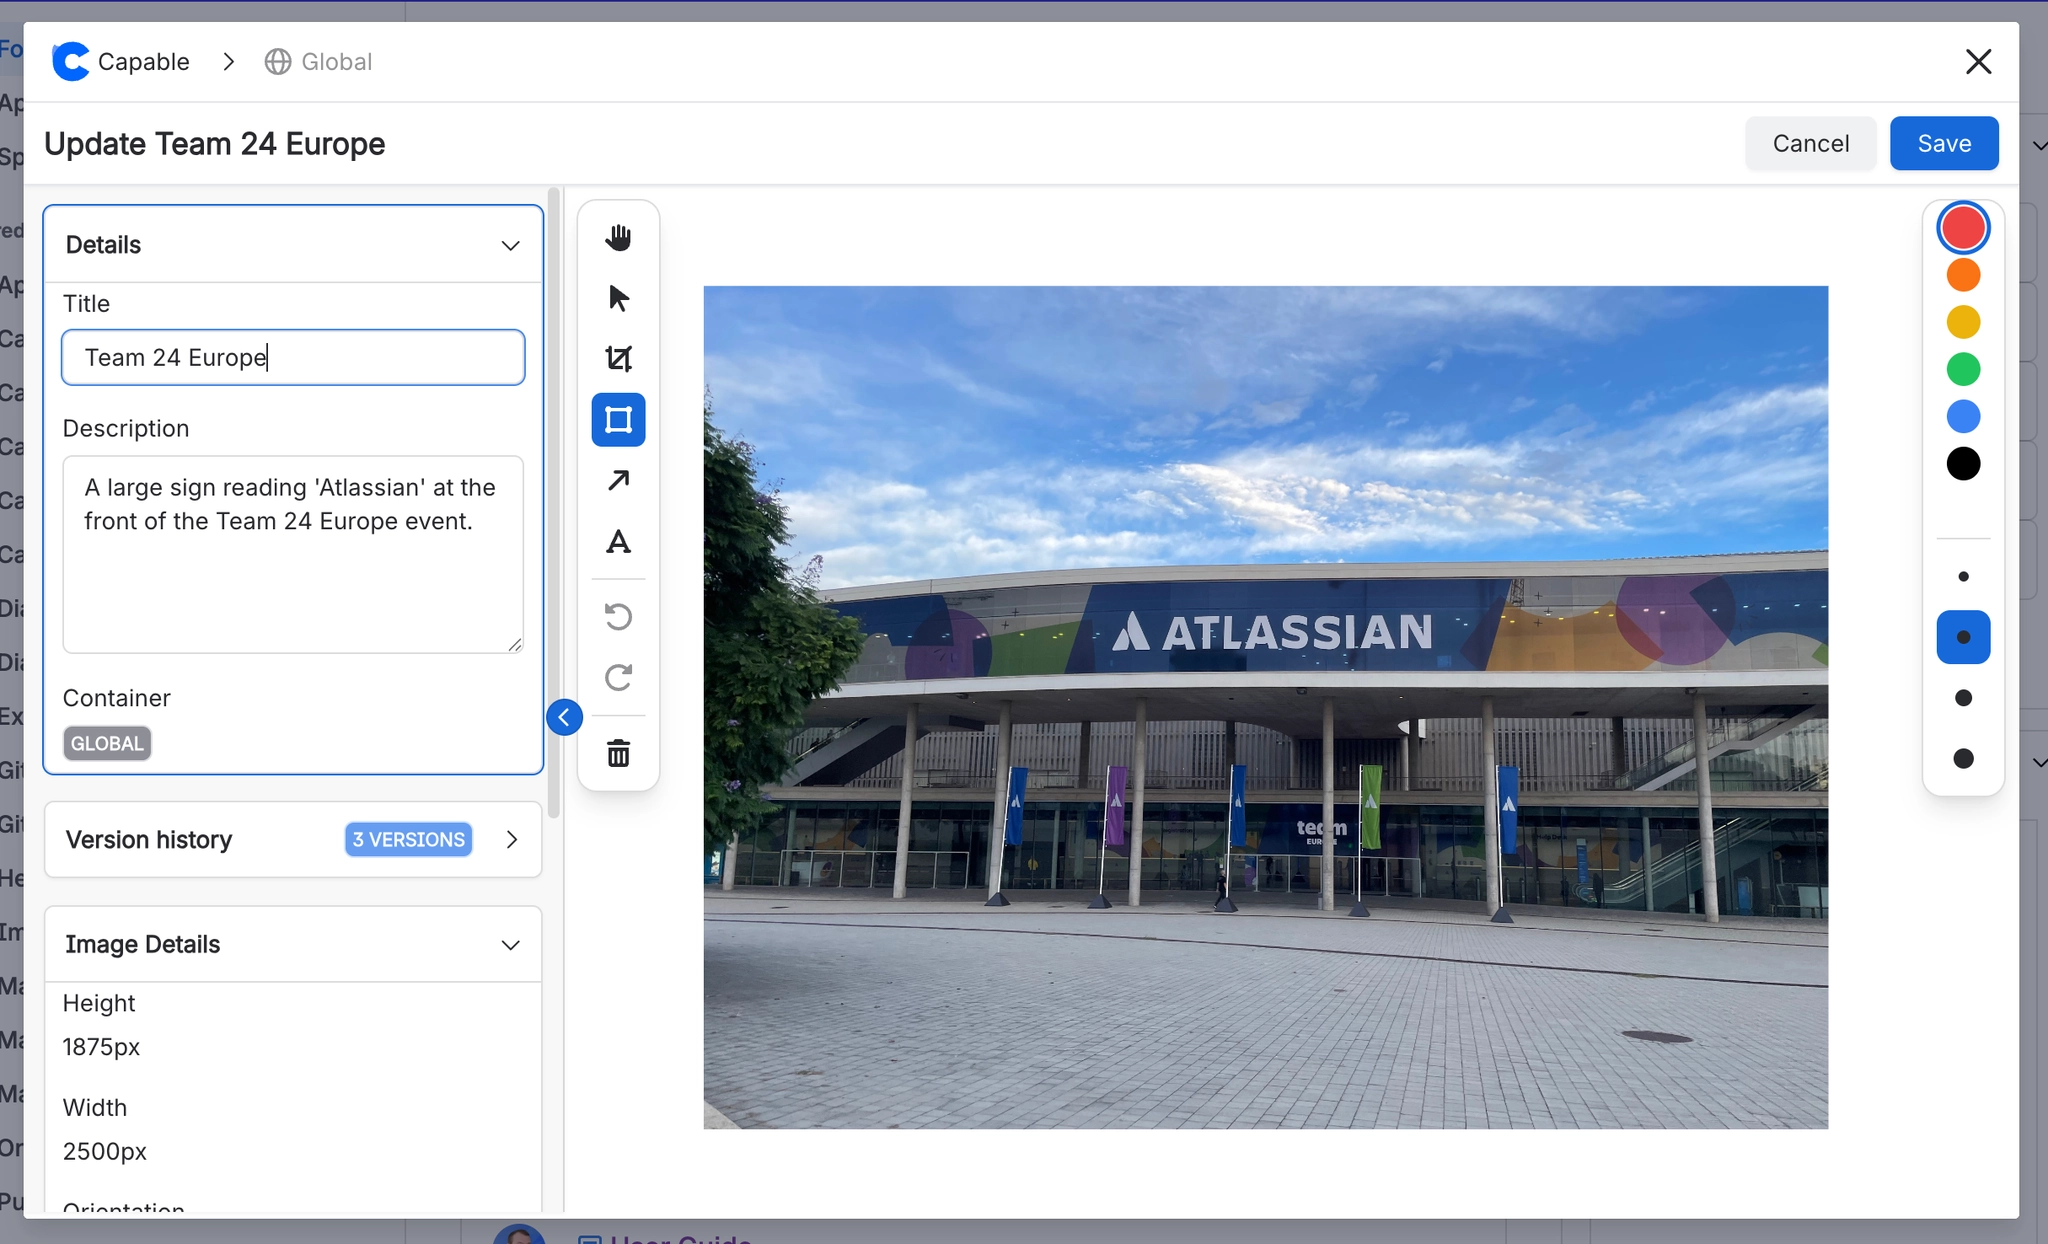Select the largest stroke width option
This screenshot has width=2048, height=1244.
coord(1962,760)
